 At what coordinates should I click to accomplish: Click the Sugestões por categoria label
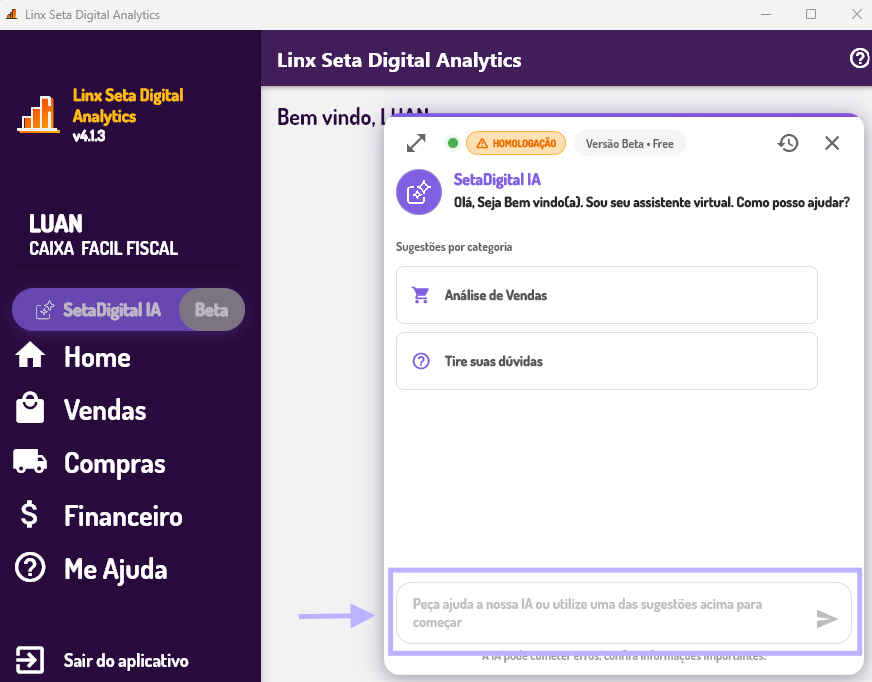[454, 247]
